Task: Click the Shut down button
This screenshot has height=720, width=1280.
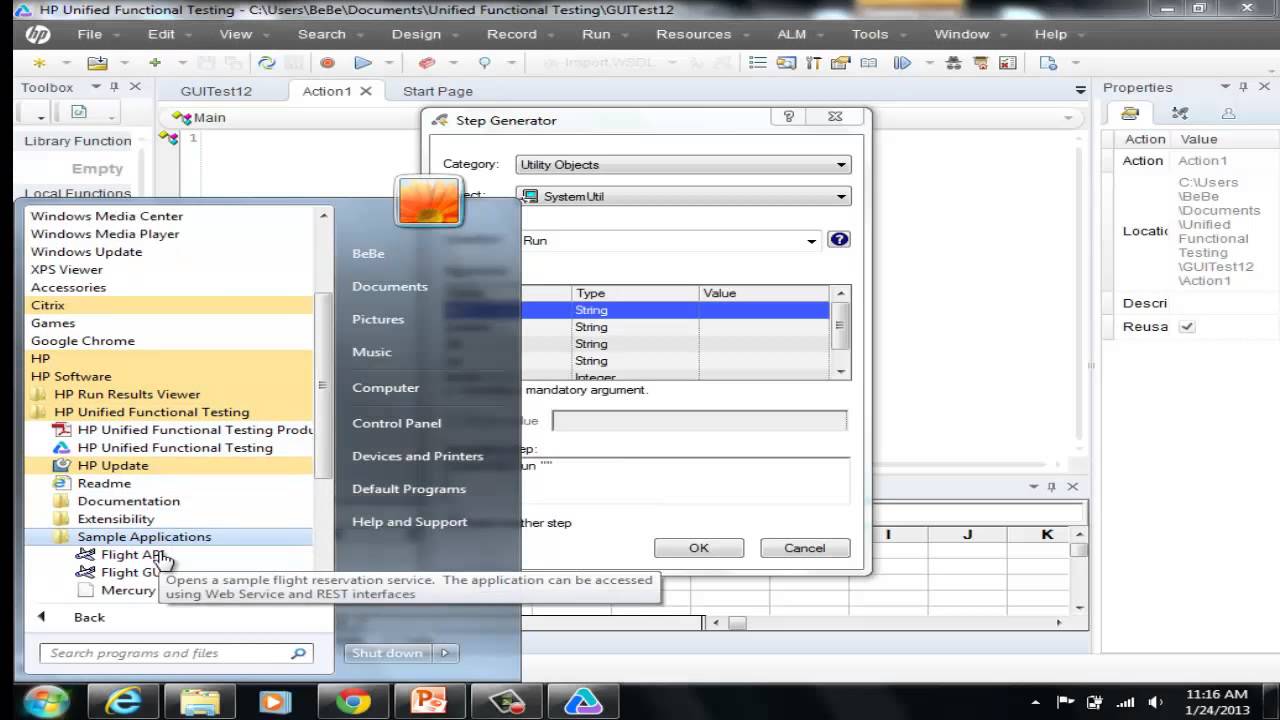Action: click(388, 653)
